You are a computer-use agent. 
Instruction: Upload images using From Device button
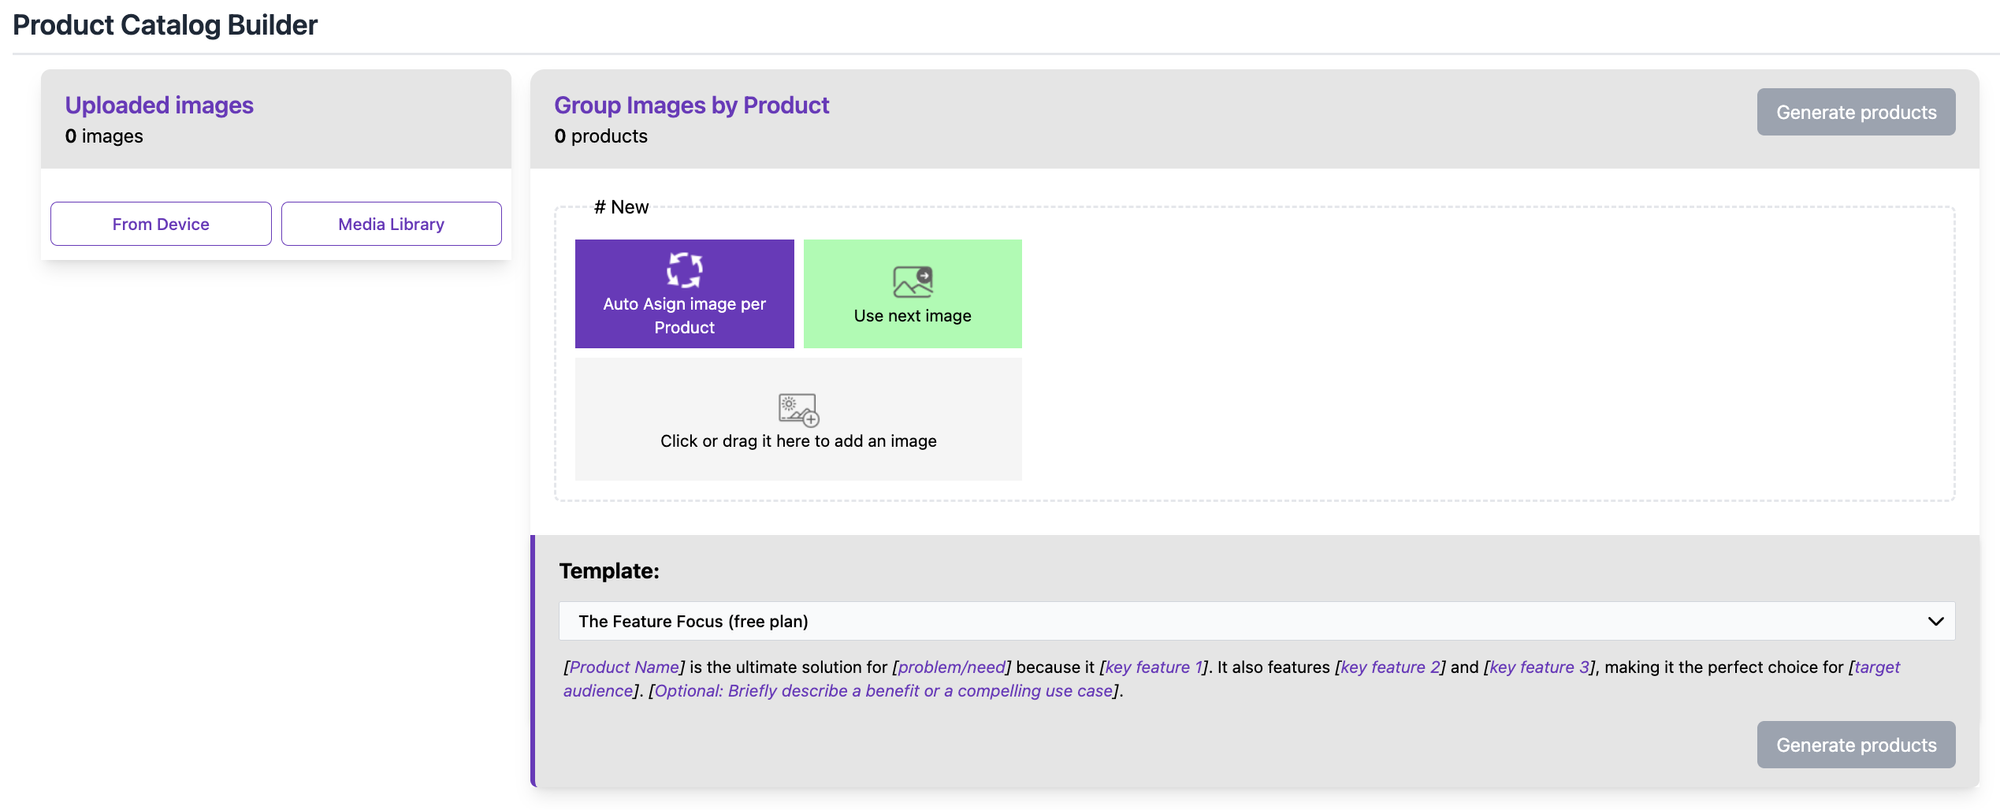[x=161, y=224]
